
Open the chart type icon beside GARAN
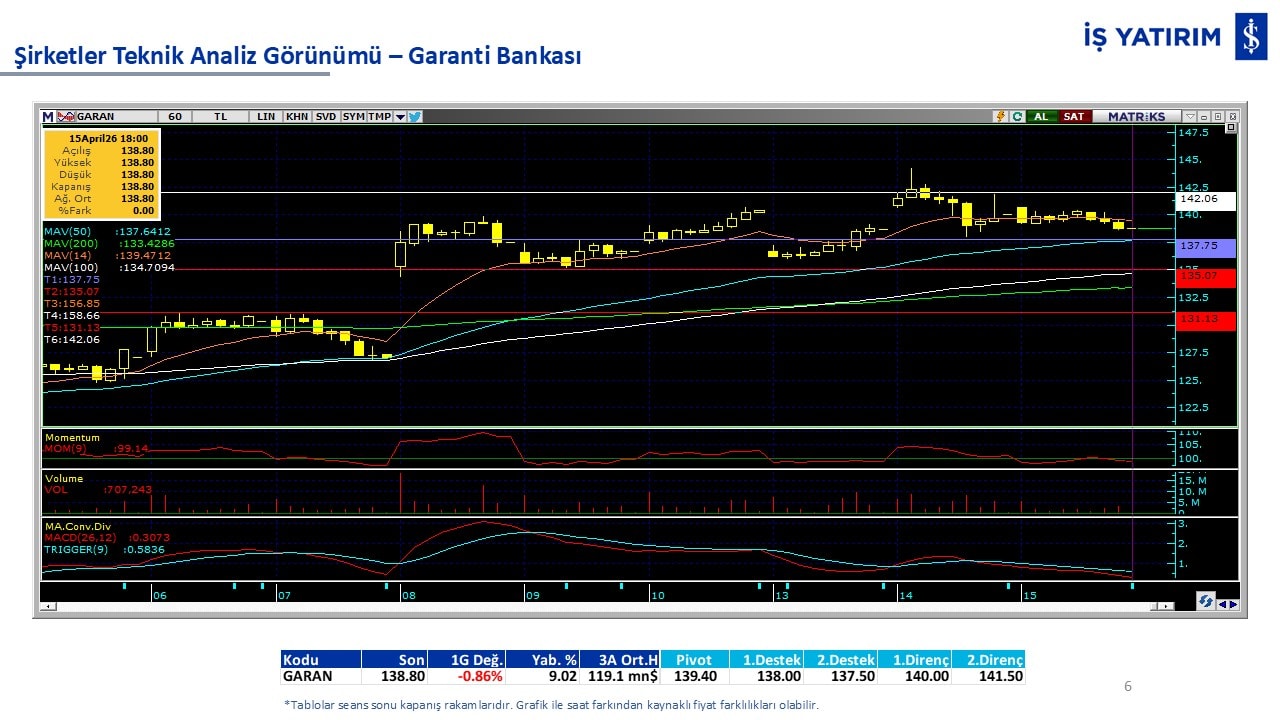[66, 116]
